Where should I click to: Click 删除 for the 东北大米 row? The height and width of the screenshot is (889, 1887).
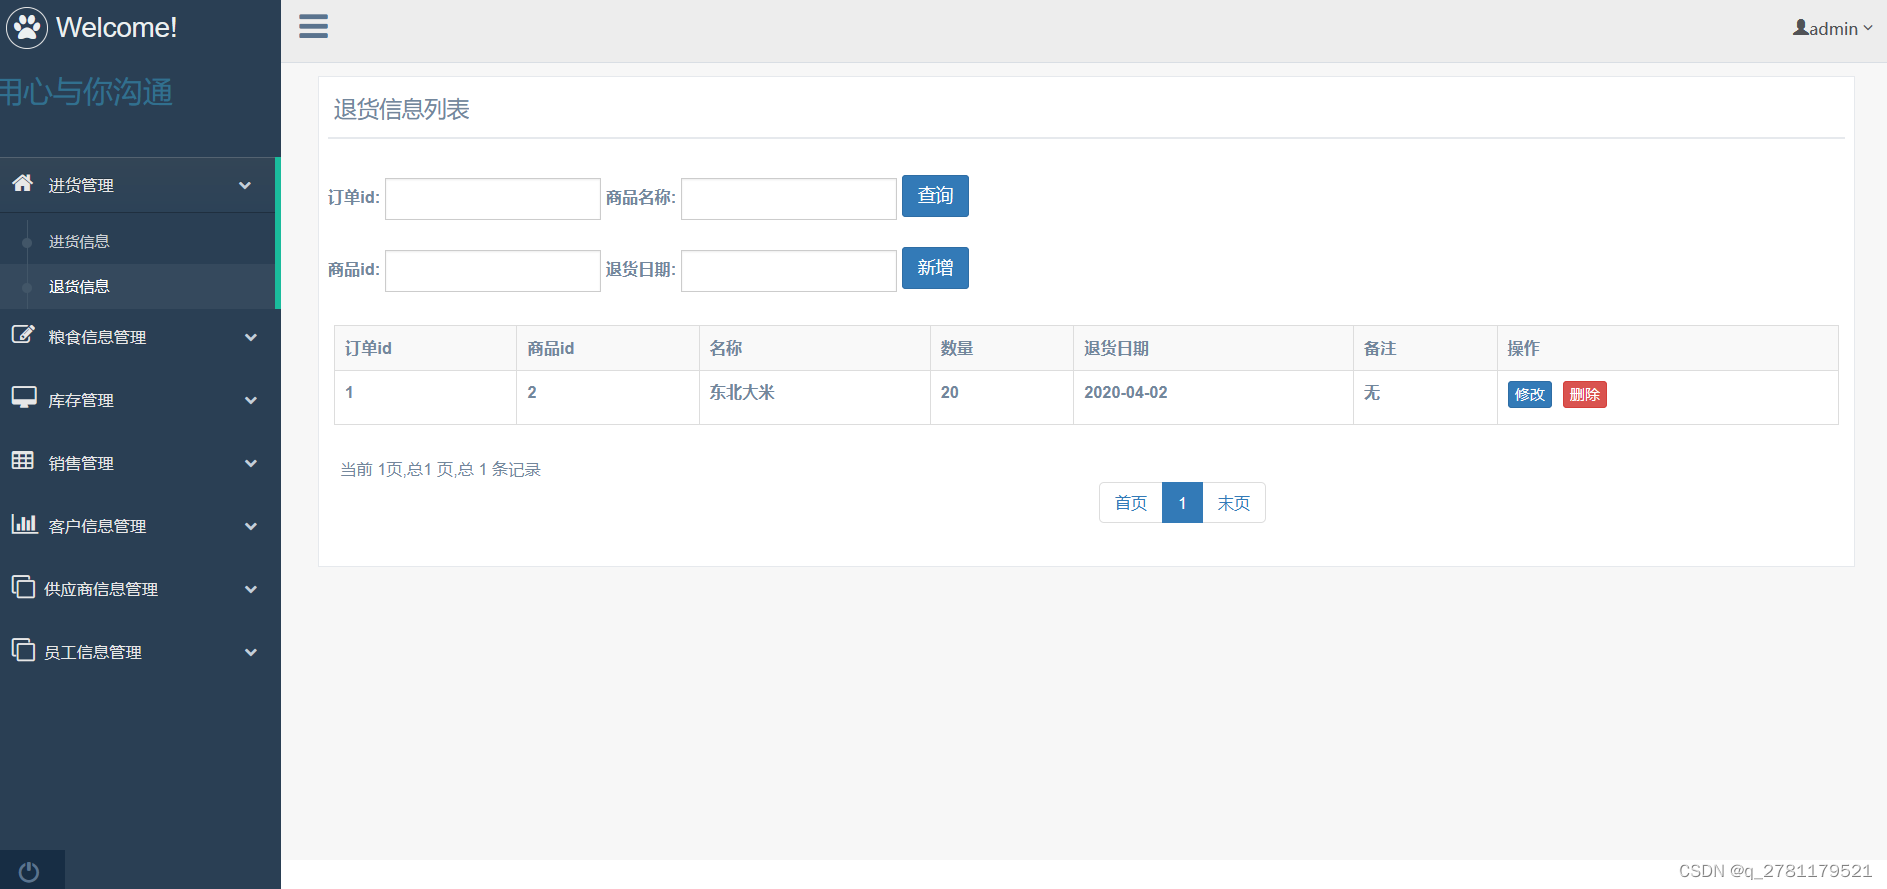click(x=1584, y=395)
